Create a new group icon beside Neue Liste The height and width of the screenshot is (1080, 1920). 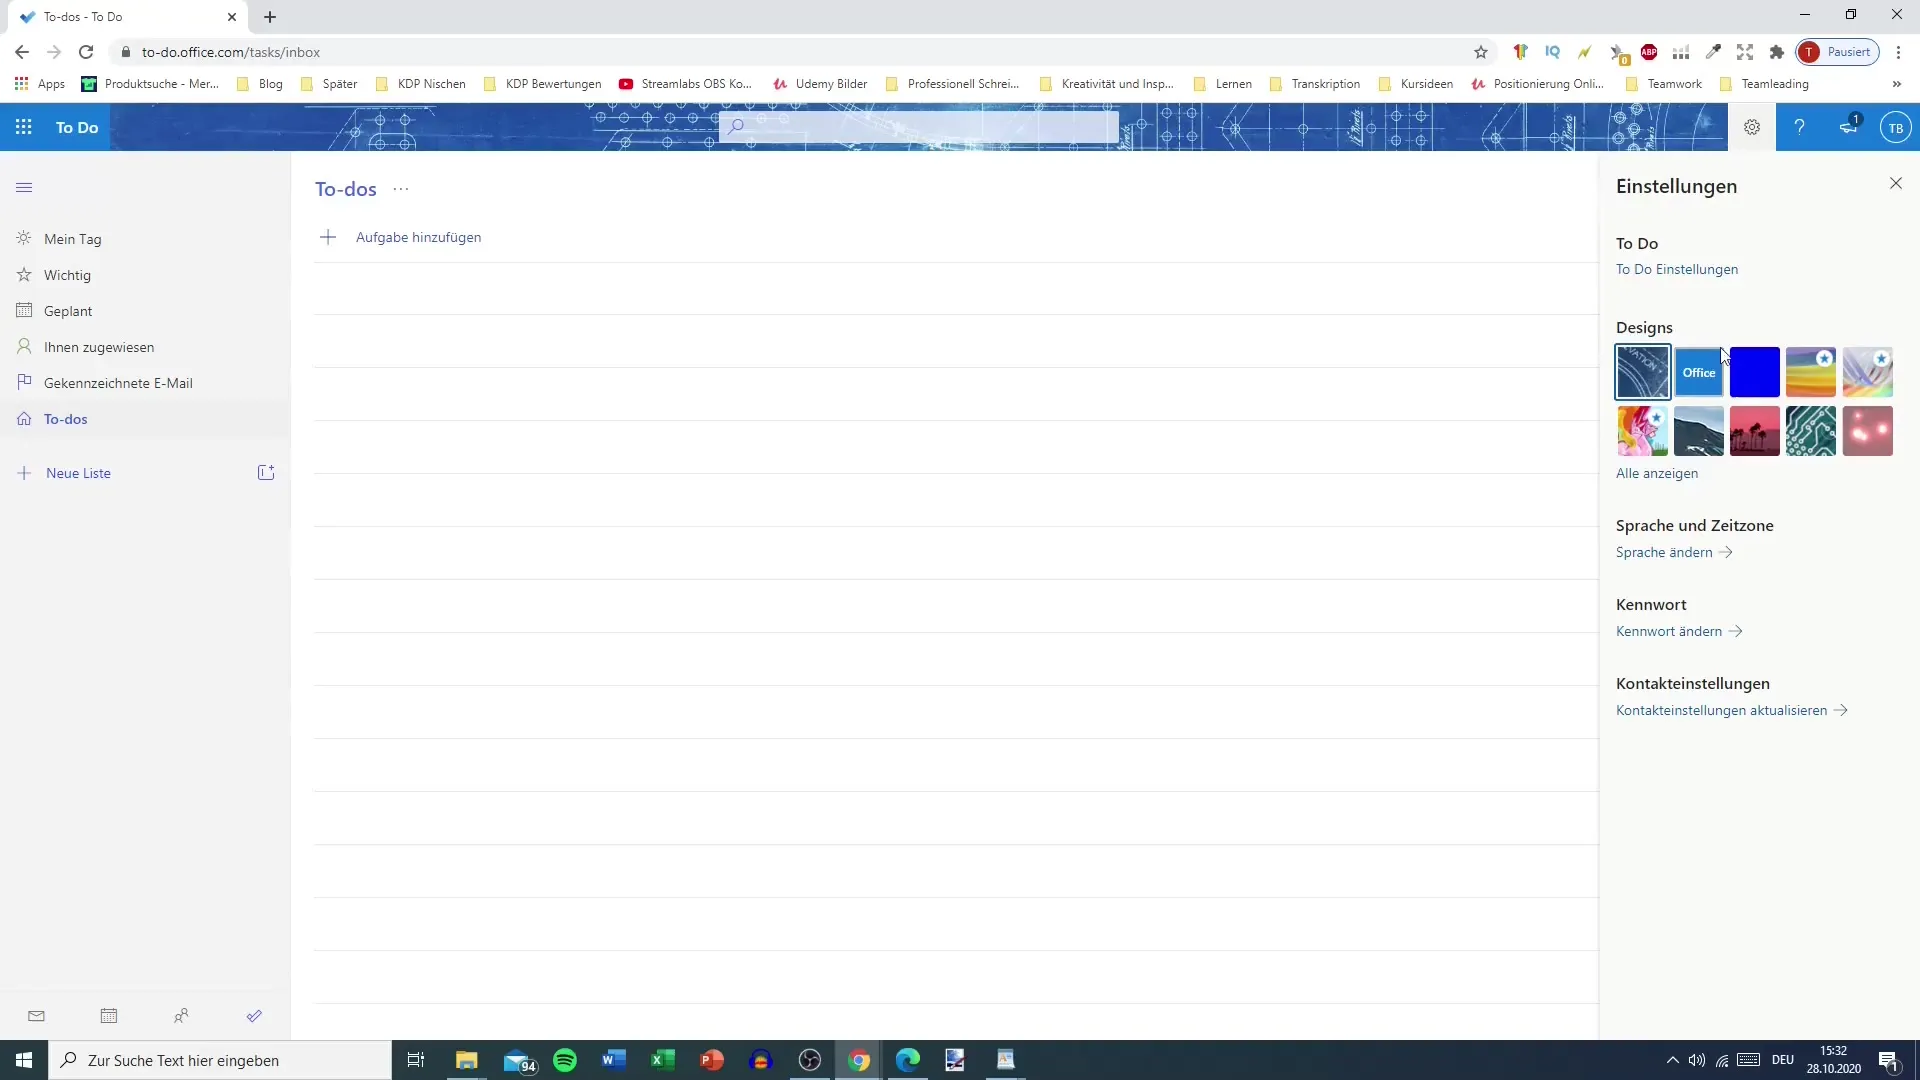[x=266, y=472]
